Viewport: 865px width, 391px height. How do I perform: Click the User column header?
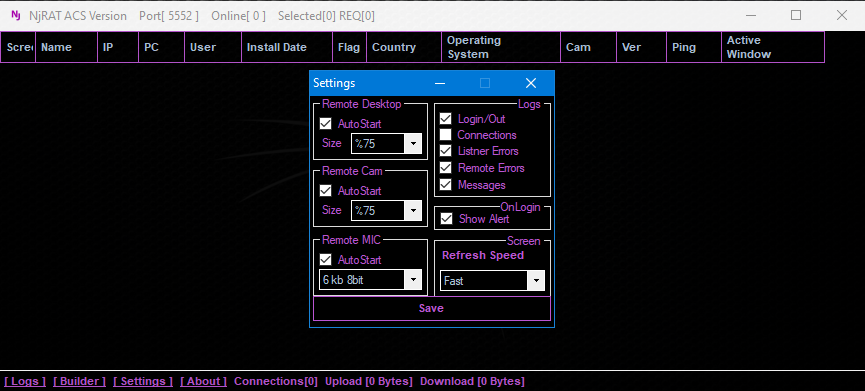[213, 47]
